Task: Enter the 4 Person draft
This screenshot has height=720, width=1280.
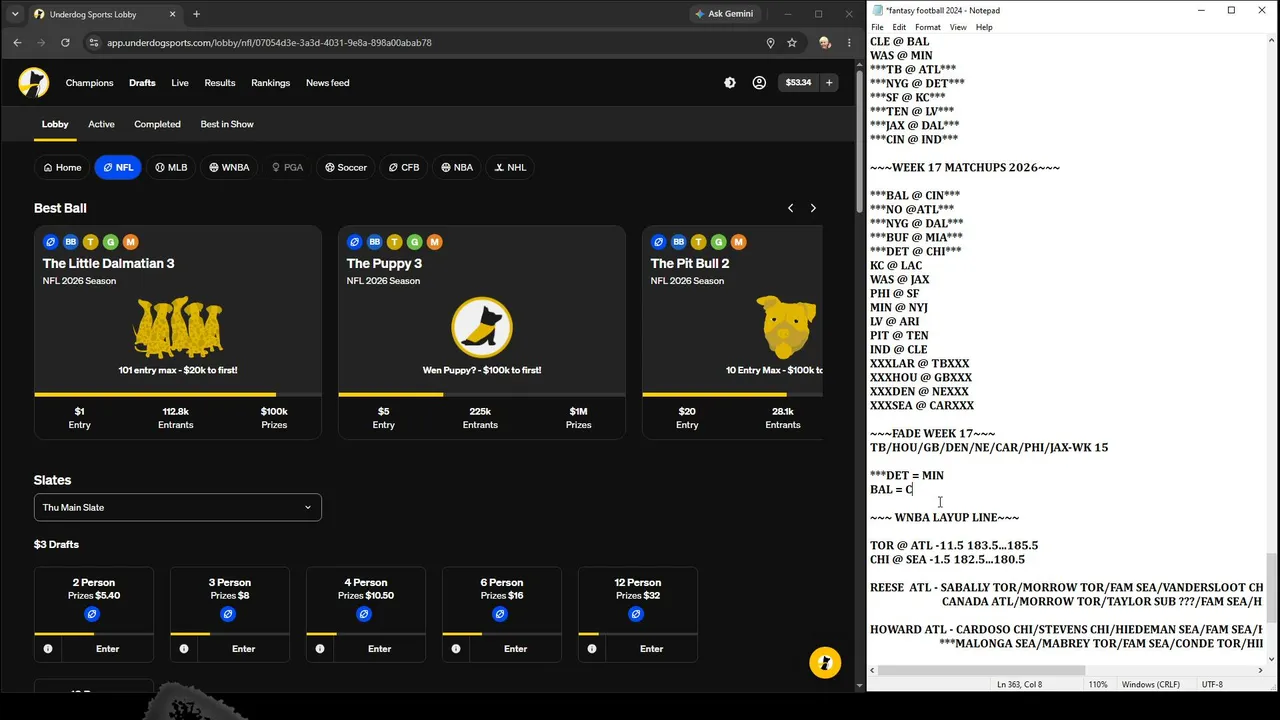Action: [x=379, y=649]
